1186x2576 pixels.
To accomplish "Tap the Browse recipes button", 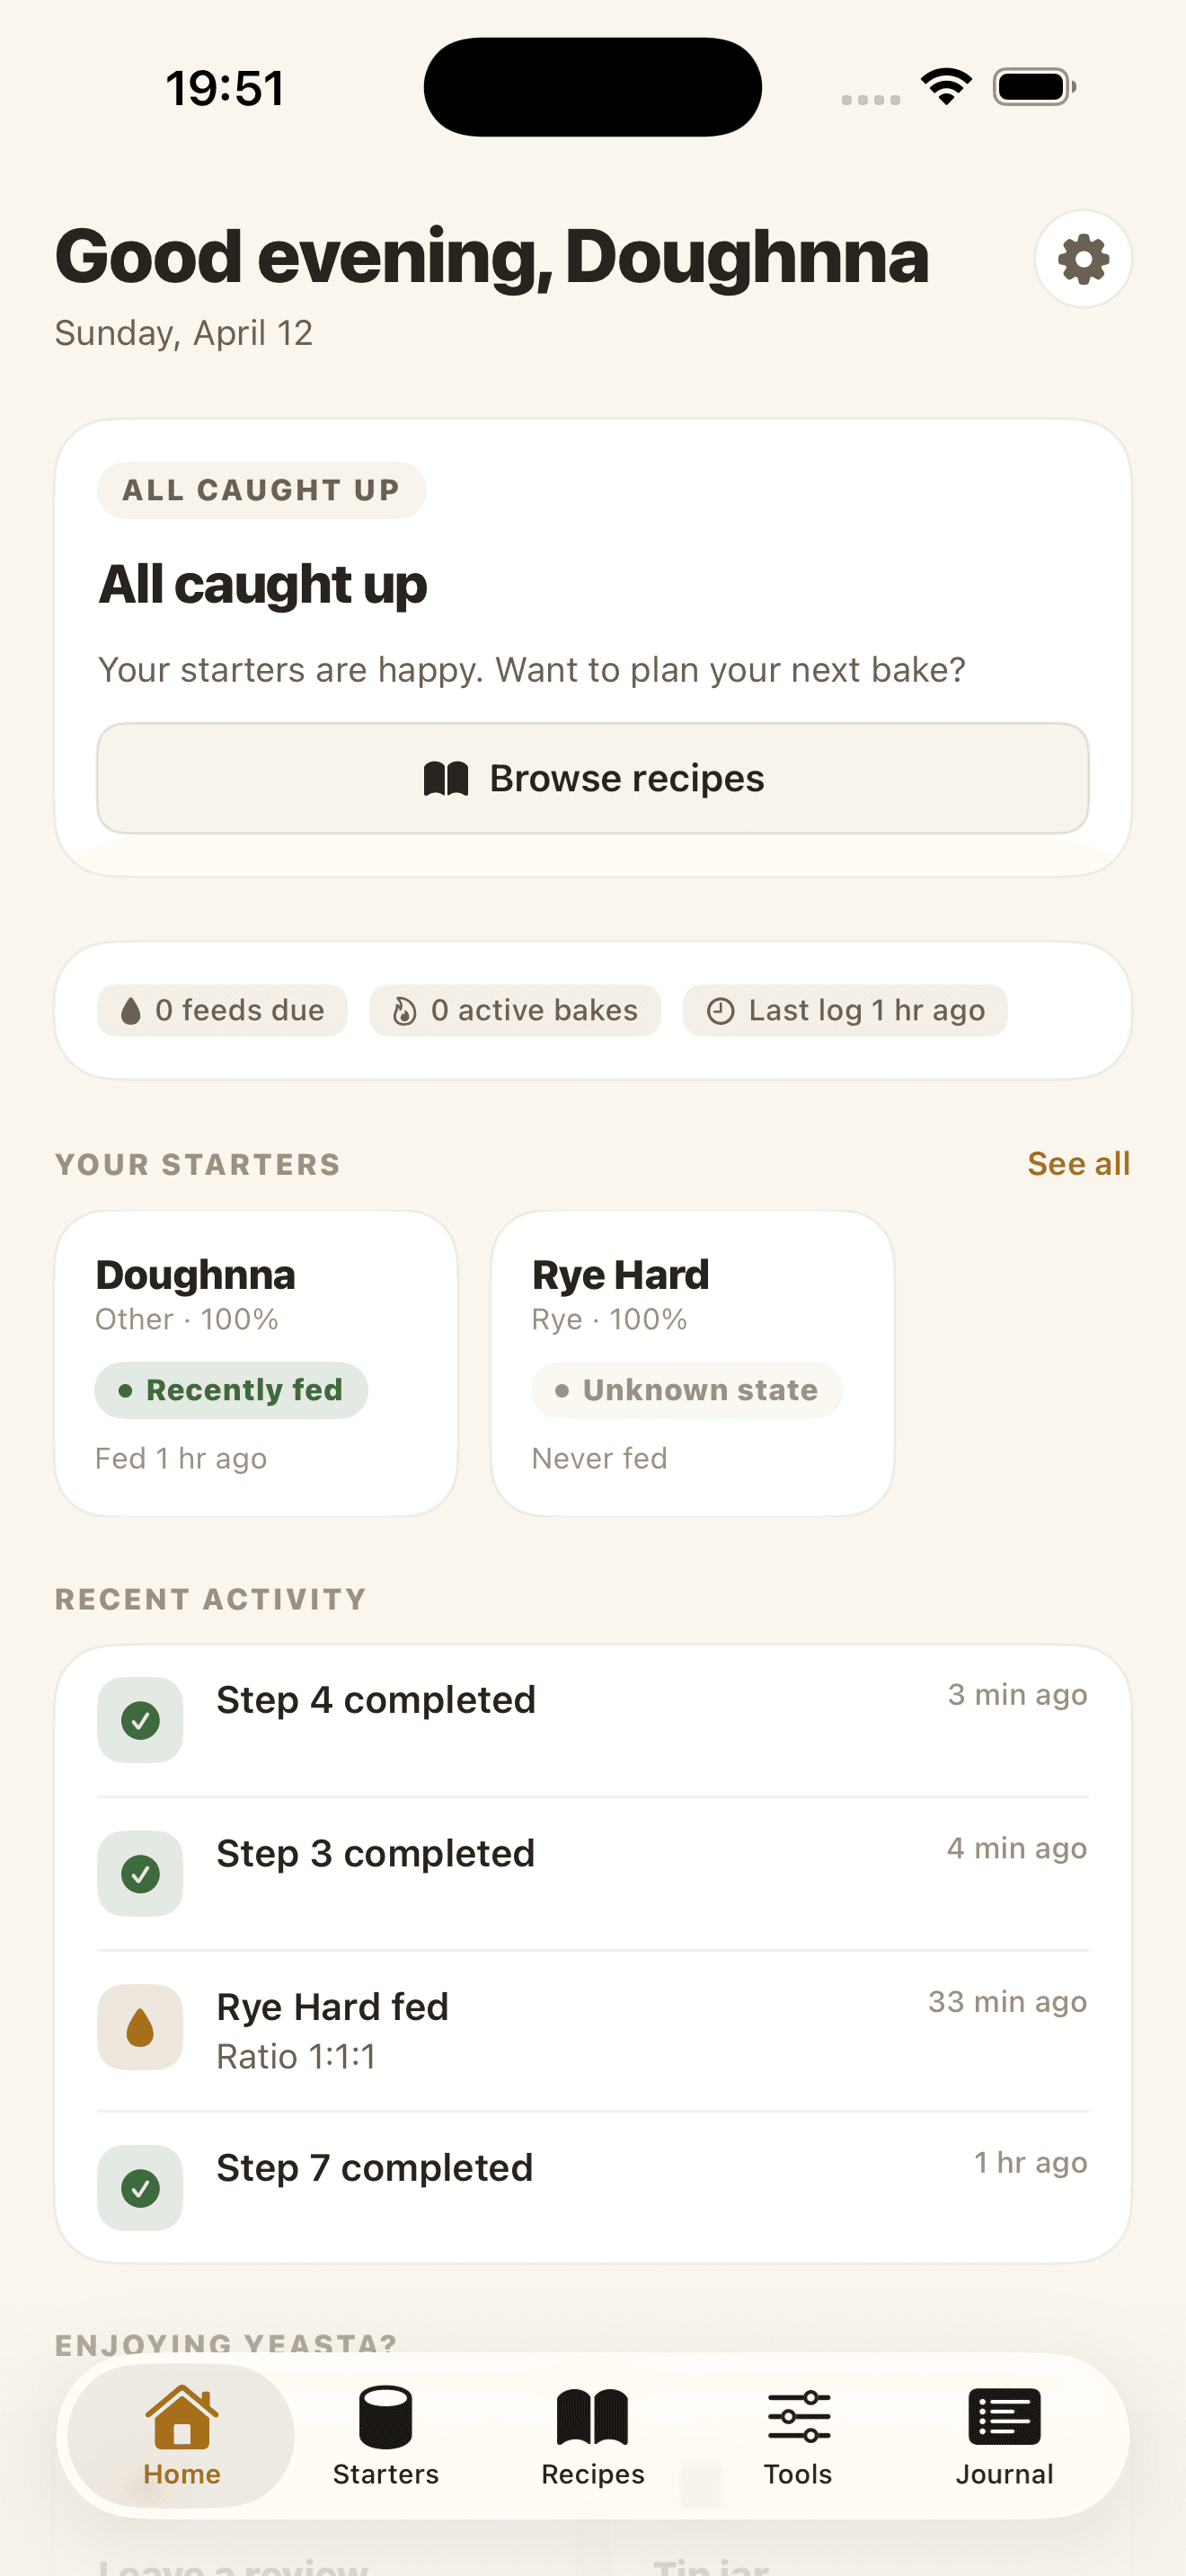I will [593, 778].
